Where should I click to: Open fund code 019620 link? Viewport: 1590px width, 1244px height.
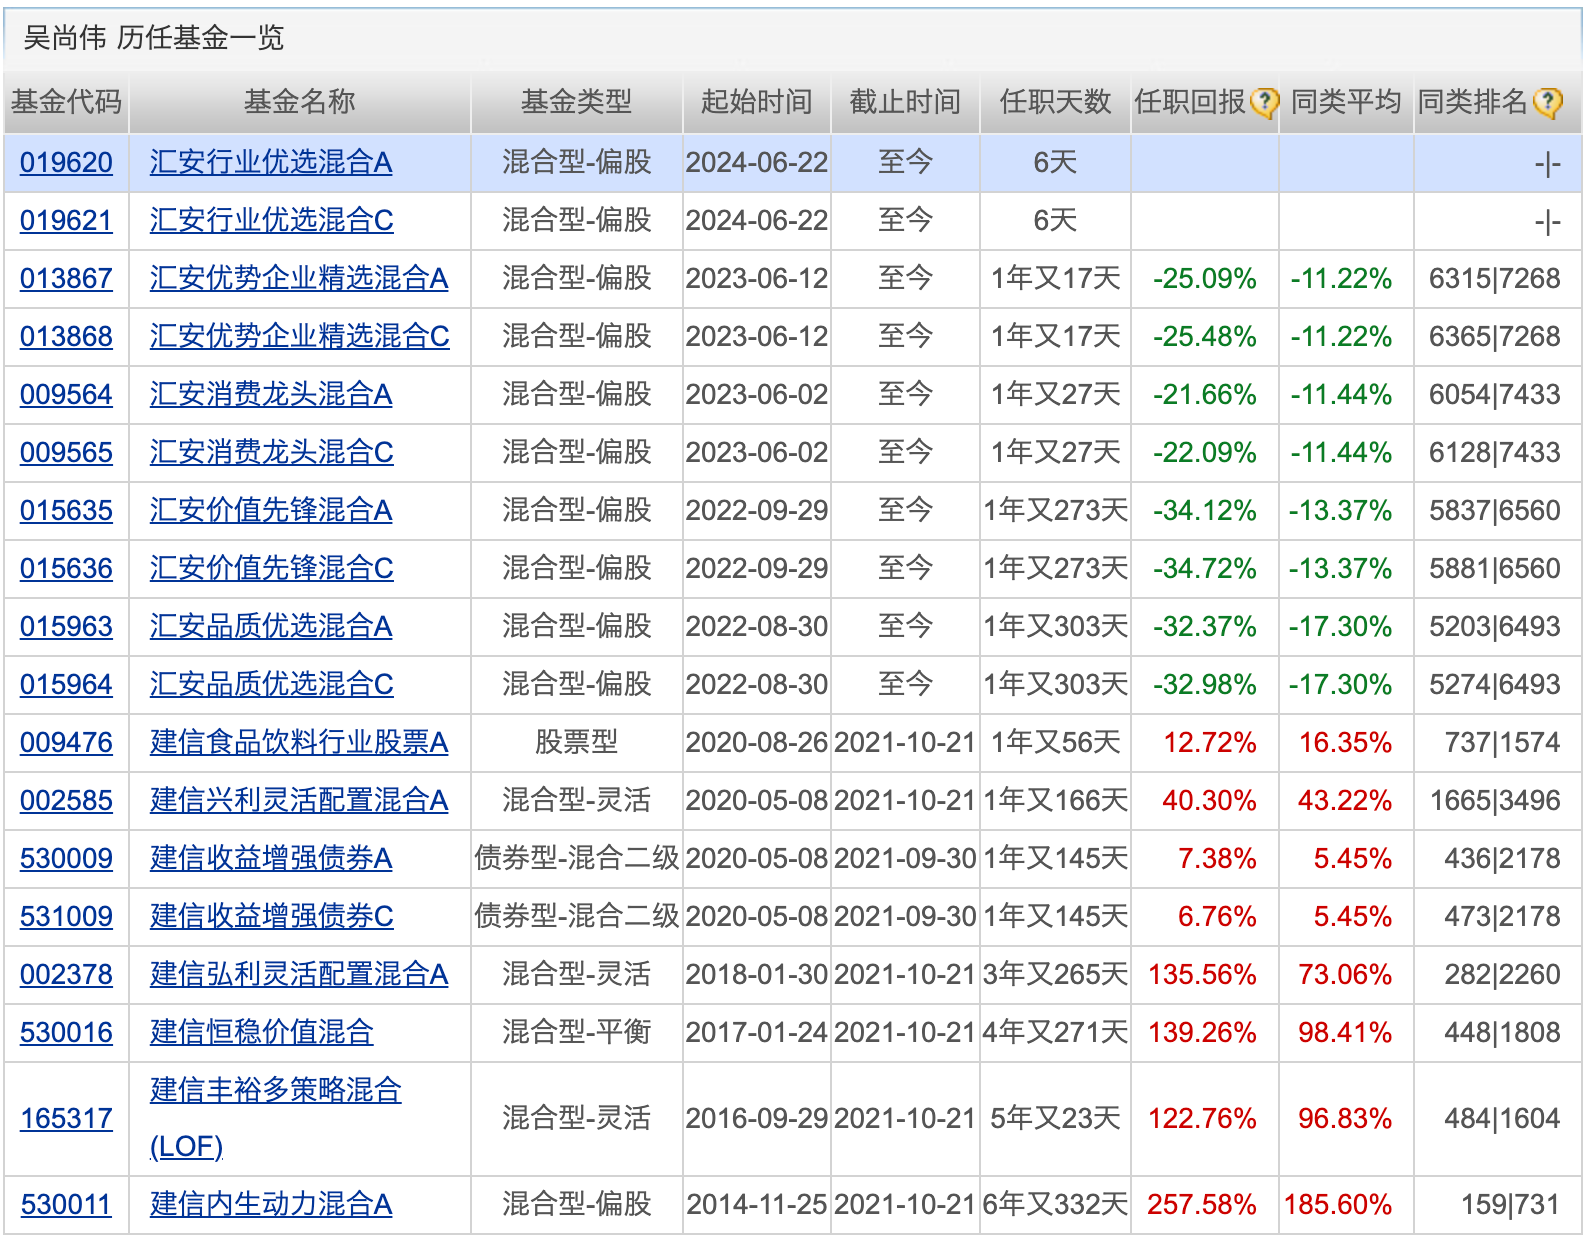pyautogui.click(x=66, y=162)
